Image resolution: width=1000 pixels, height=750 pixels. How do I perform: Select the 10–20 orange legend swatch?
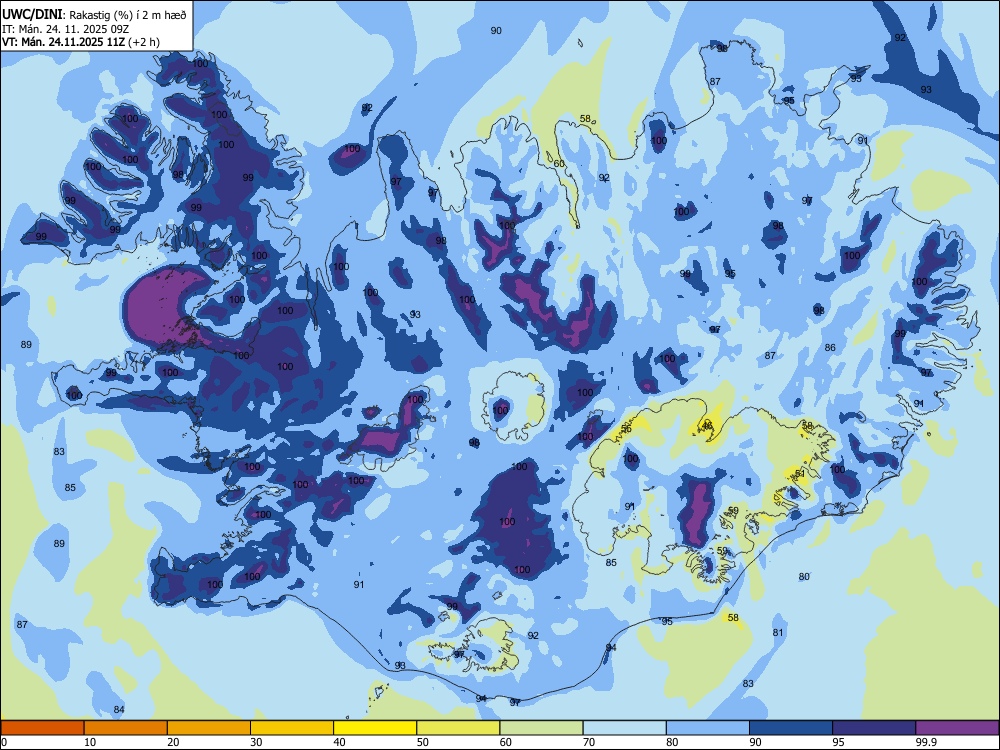point(126,728)
